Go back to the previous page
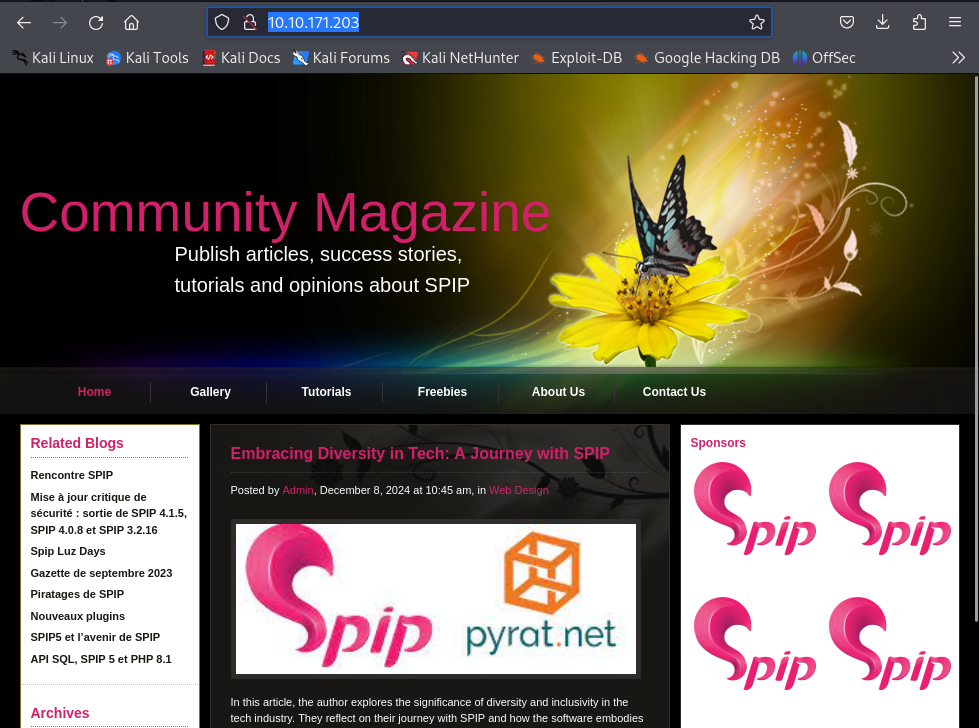This screenshot has width=979, height=728. pyautogui.click(x=24, y=23)
